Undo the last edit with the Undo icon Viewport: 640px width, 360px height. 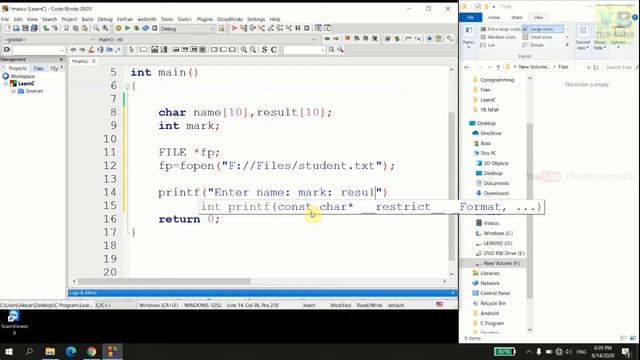[46, 28]
